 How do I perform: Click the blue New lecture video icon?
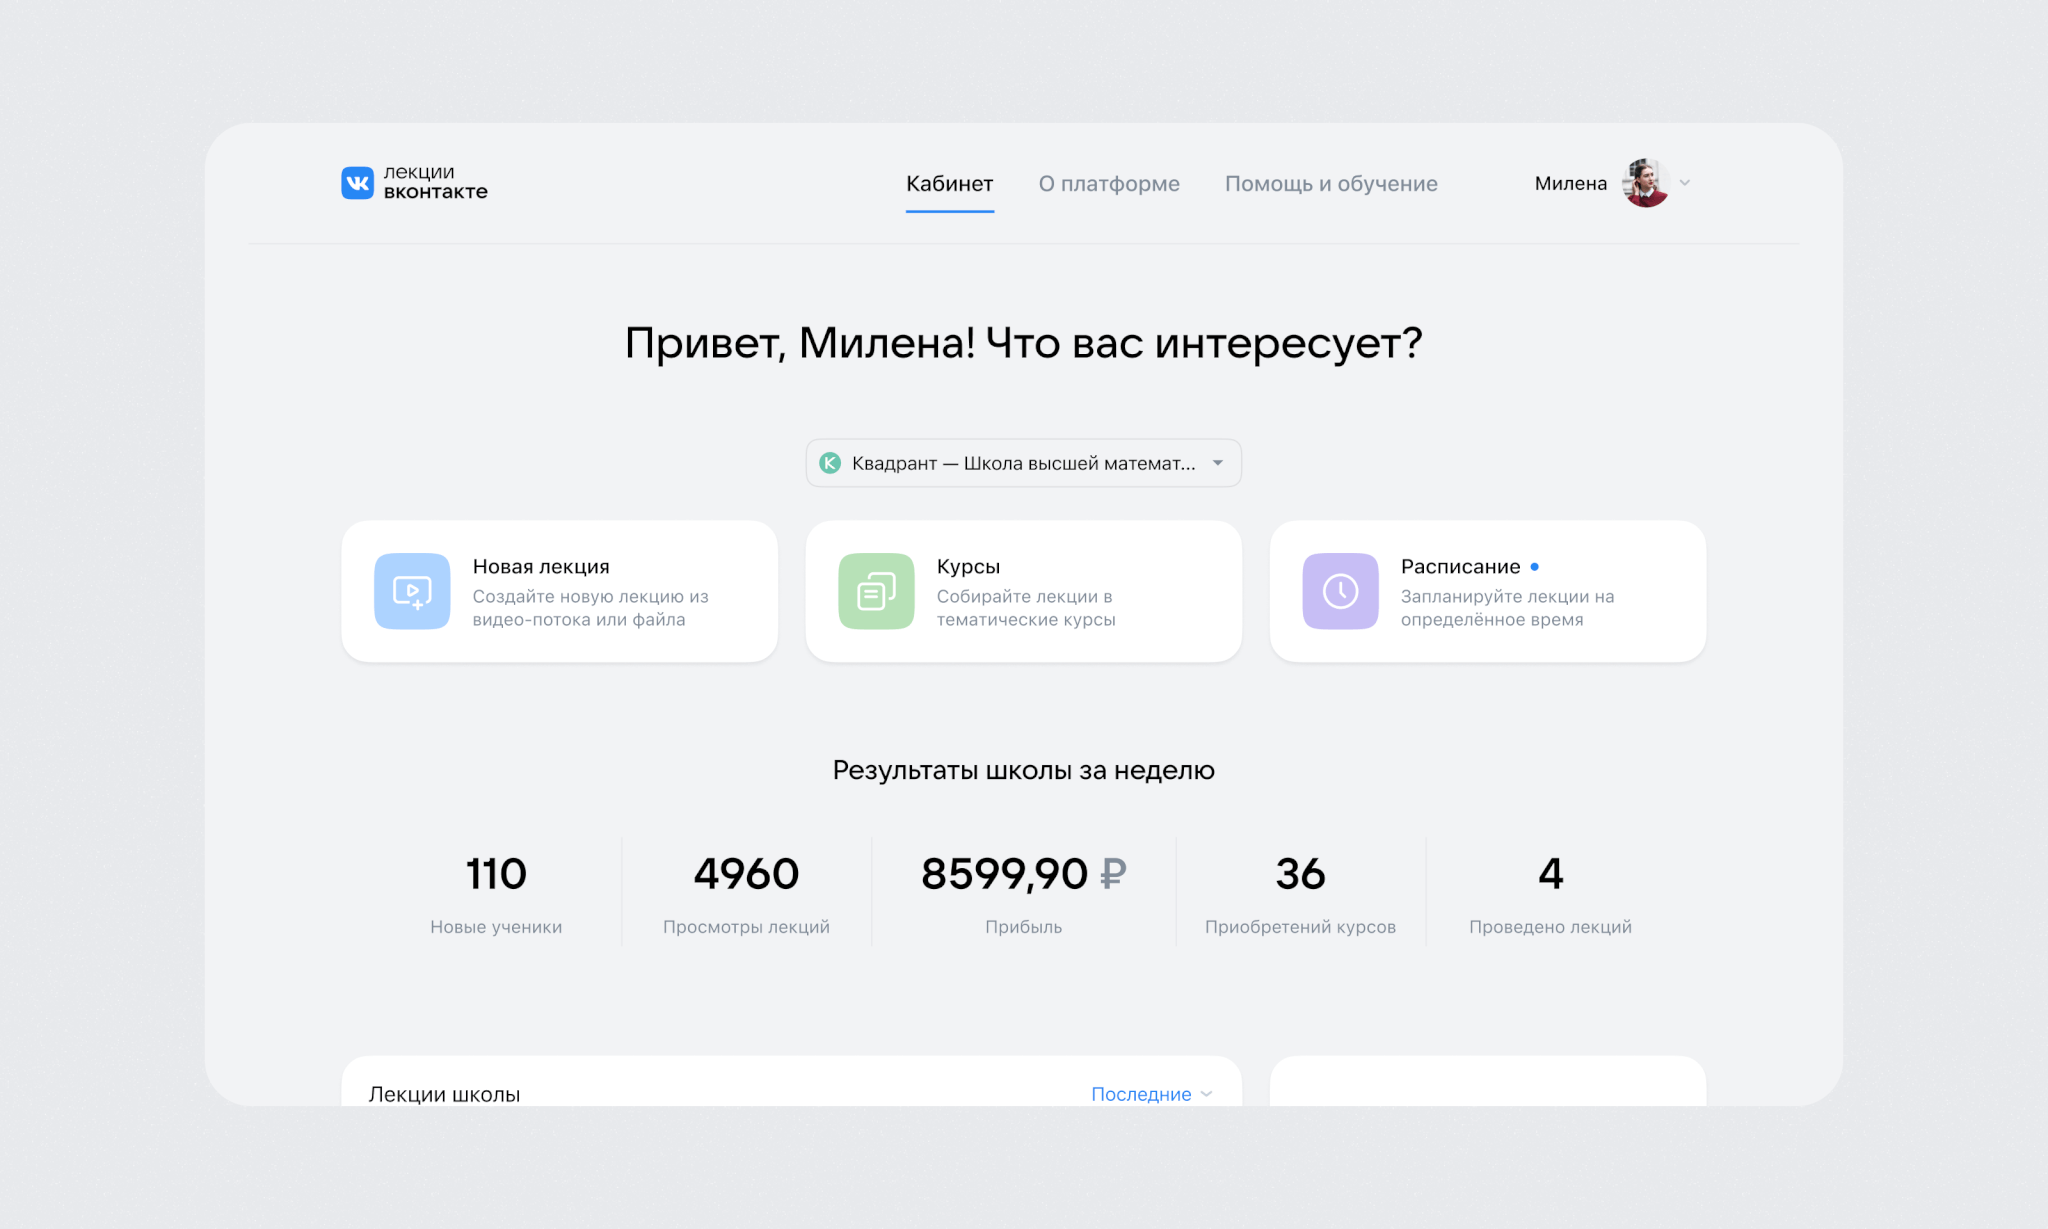tap(412, 591)
